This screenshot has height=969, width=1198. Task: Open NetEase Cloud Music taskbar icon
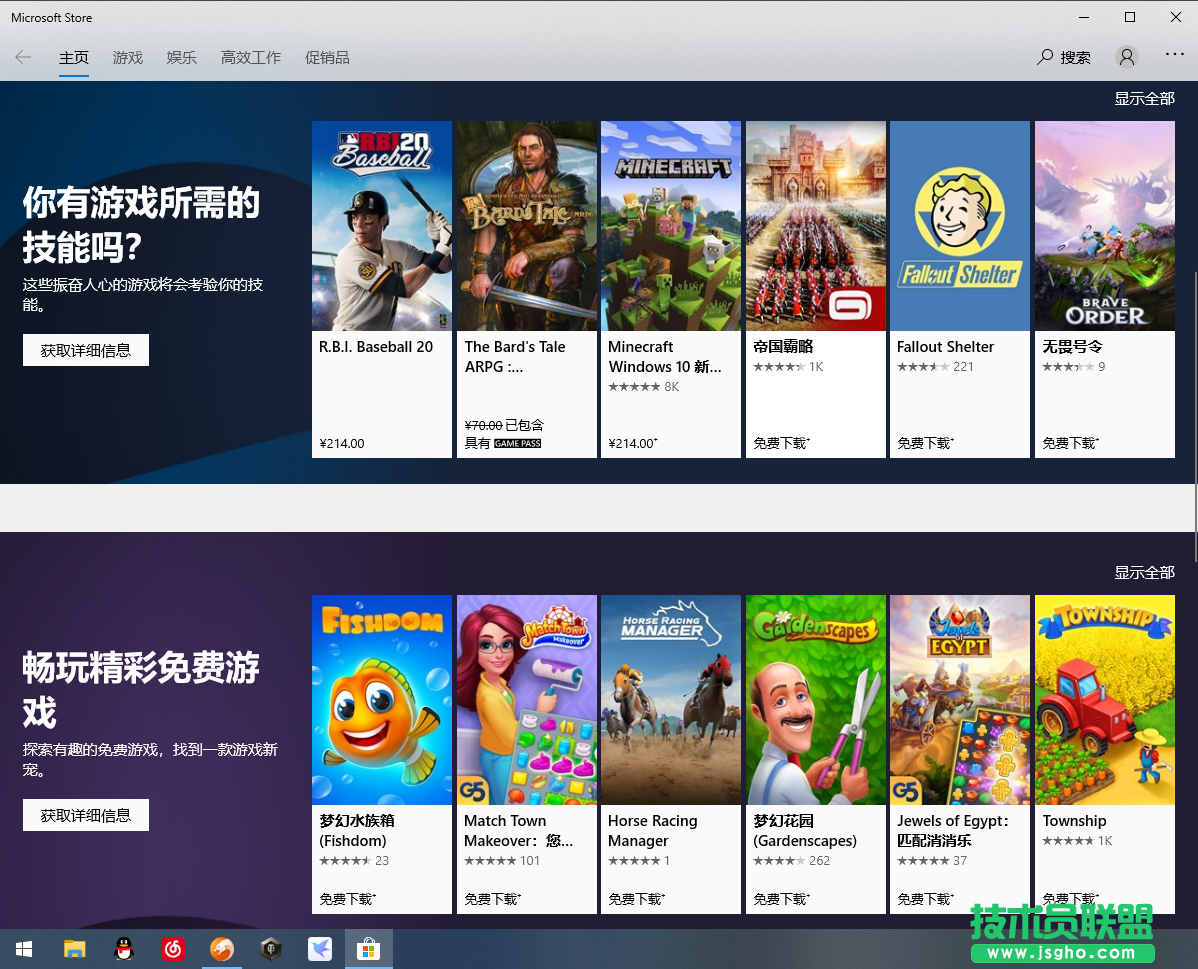pyautogui.click(x=173, y=949)
